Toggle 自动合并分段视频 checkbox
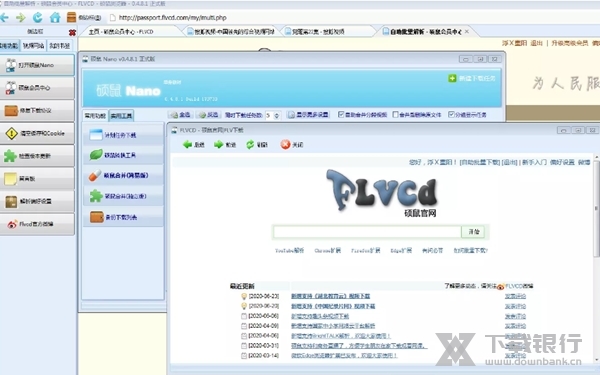Image resolution: width=600 pixels, height=375 pixels. coord(341,114)
